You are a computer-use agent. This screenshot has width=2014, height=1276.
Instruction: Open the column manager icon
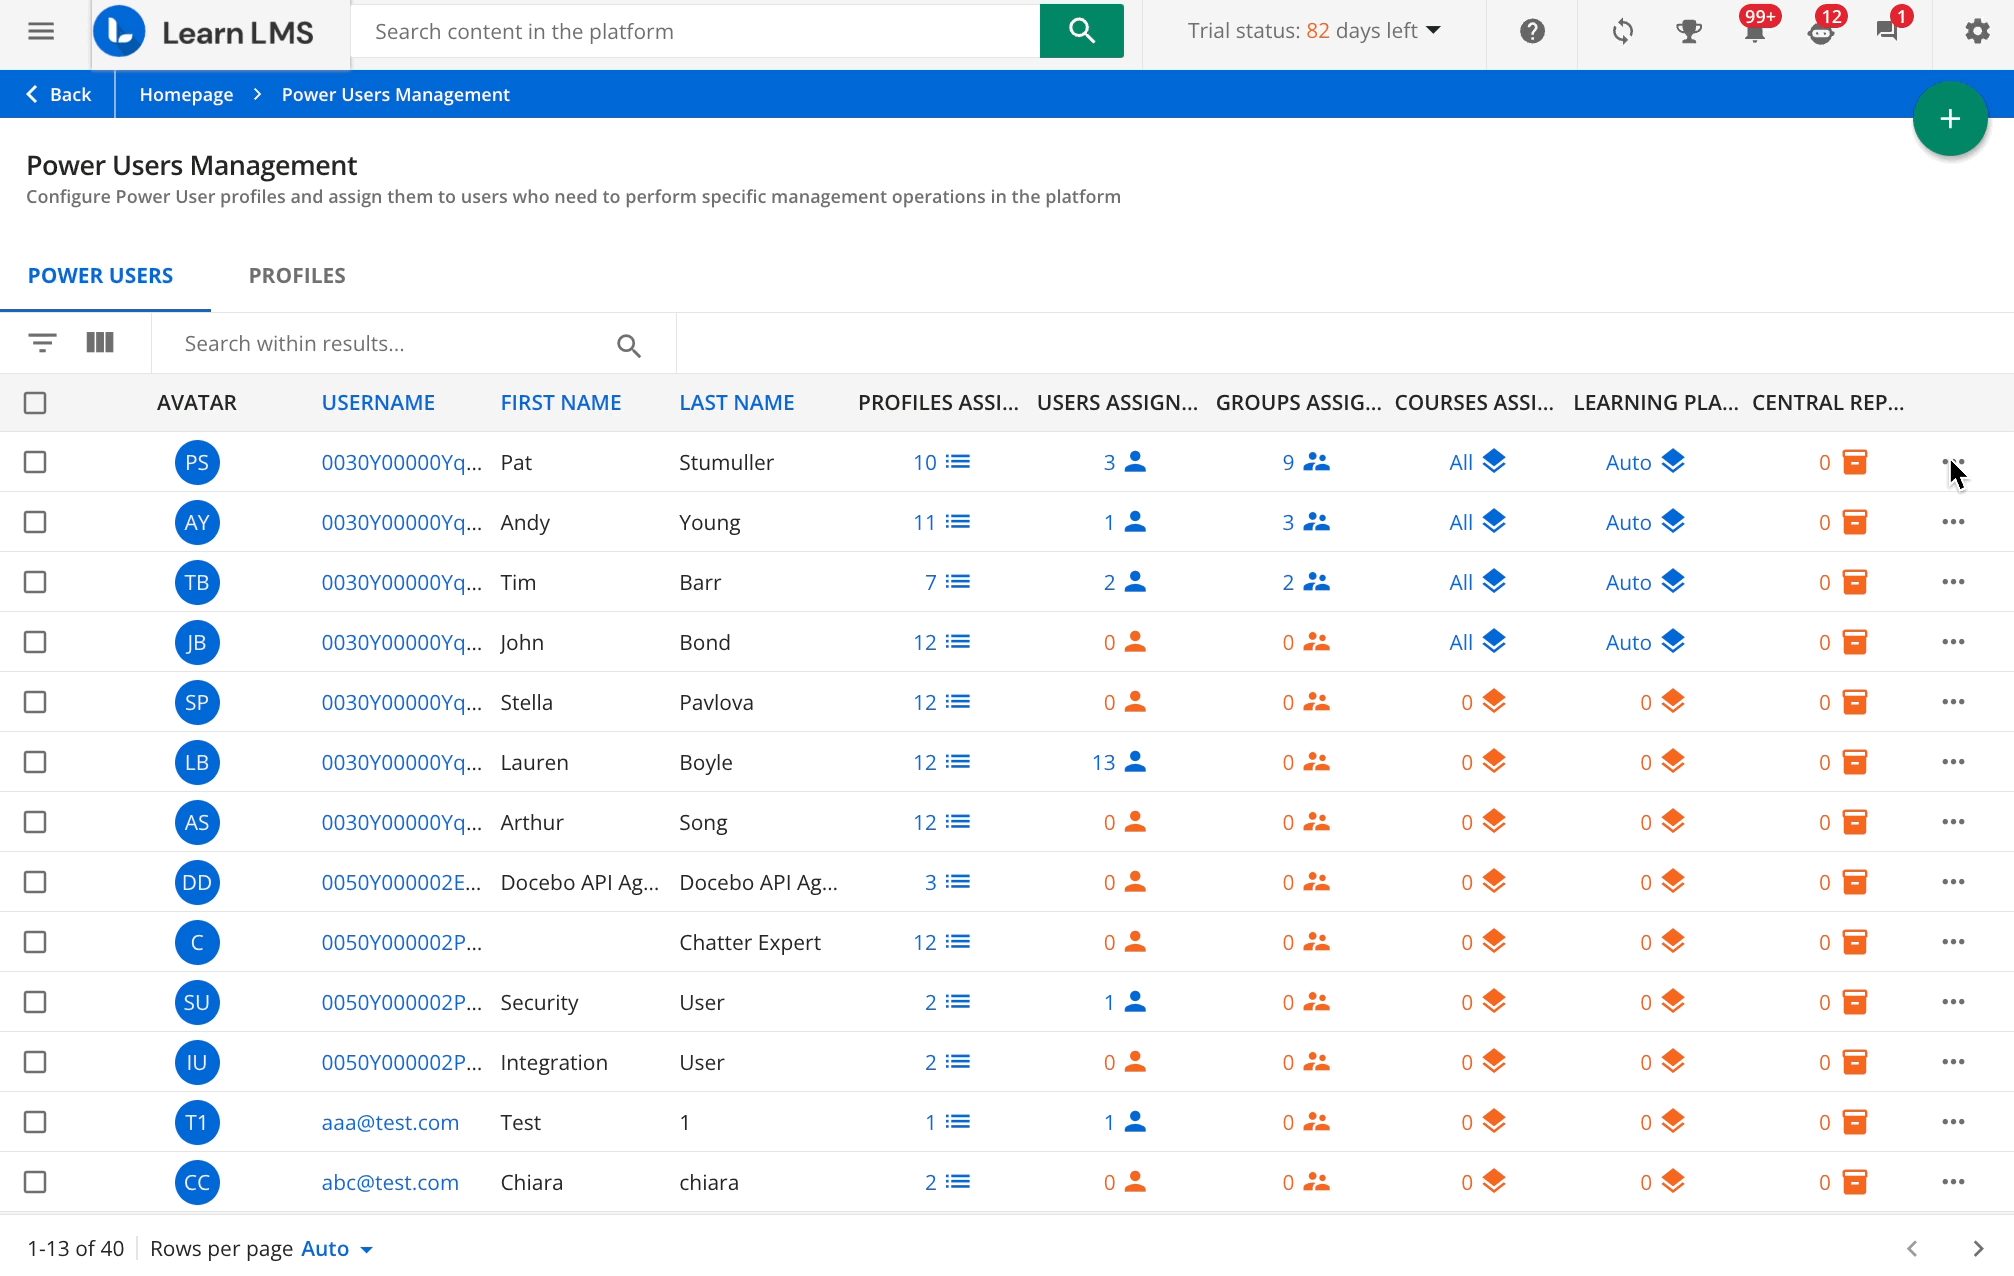click(100, 342)
